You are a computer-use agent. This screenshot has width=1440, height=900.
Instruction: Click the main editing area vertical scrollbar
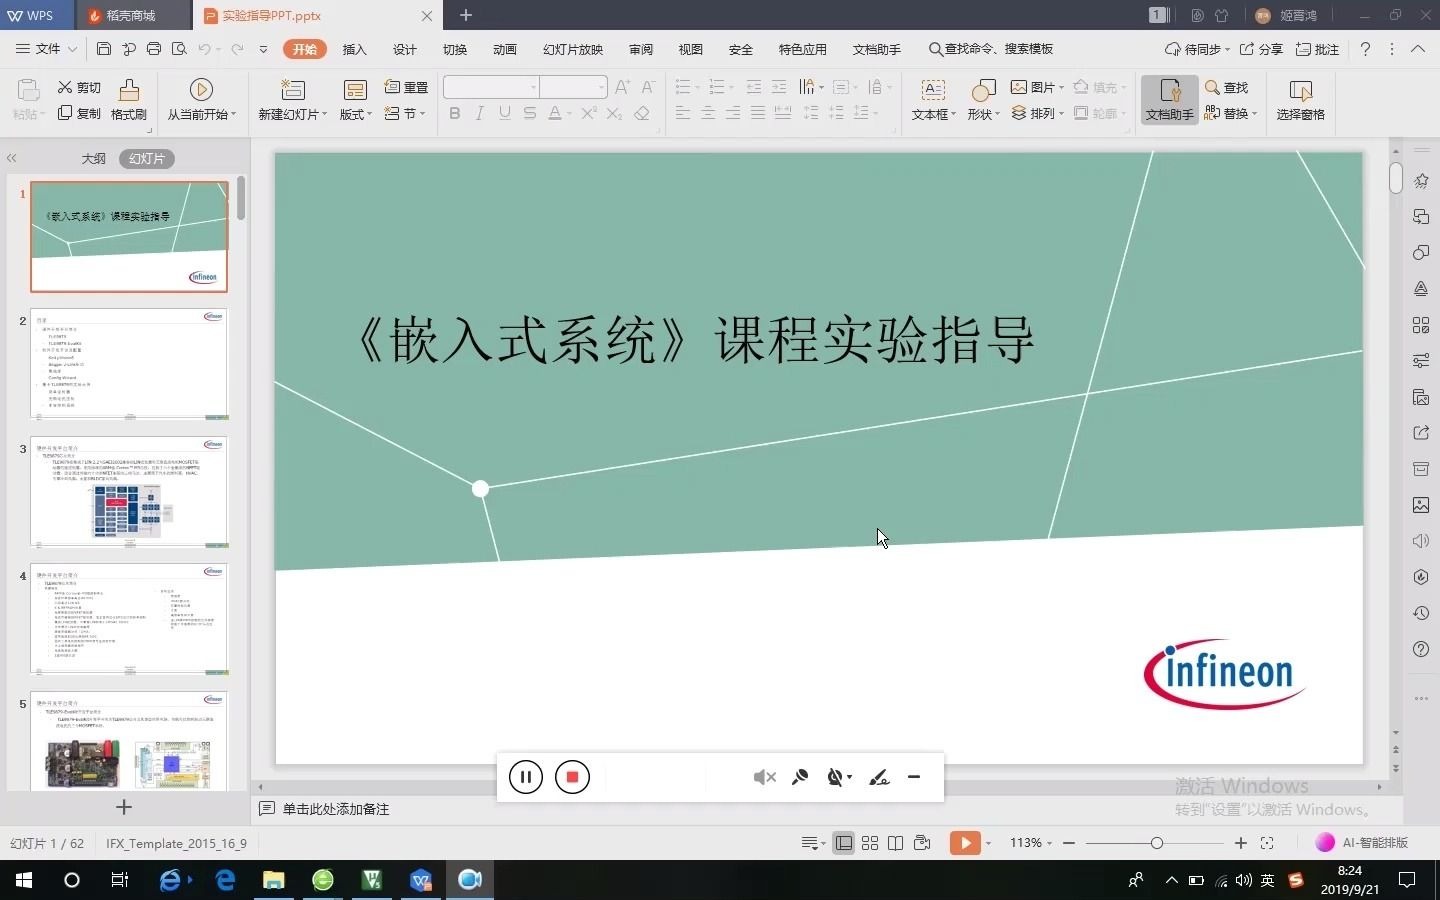pos(1396,177)
